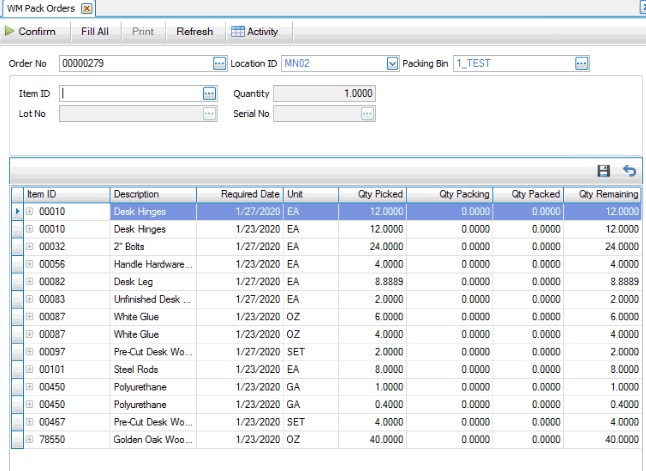This screenshot has height=471, width=646.
Task: Click the Fill All button
Action: 95,32
